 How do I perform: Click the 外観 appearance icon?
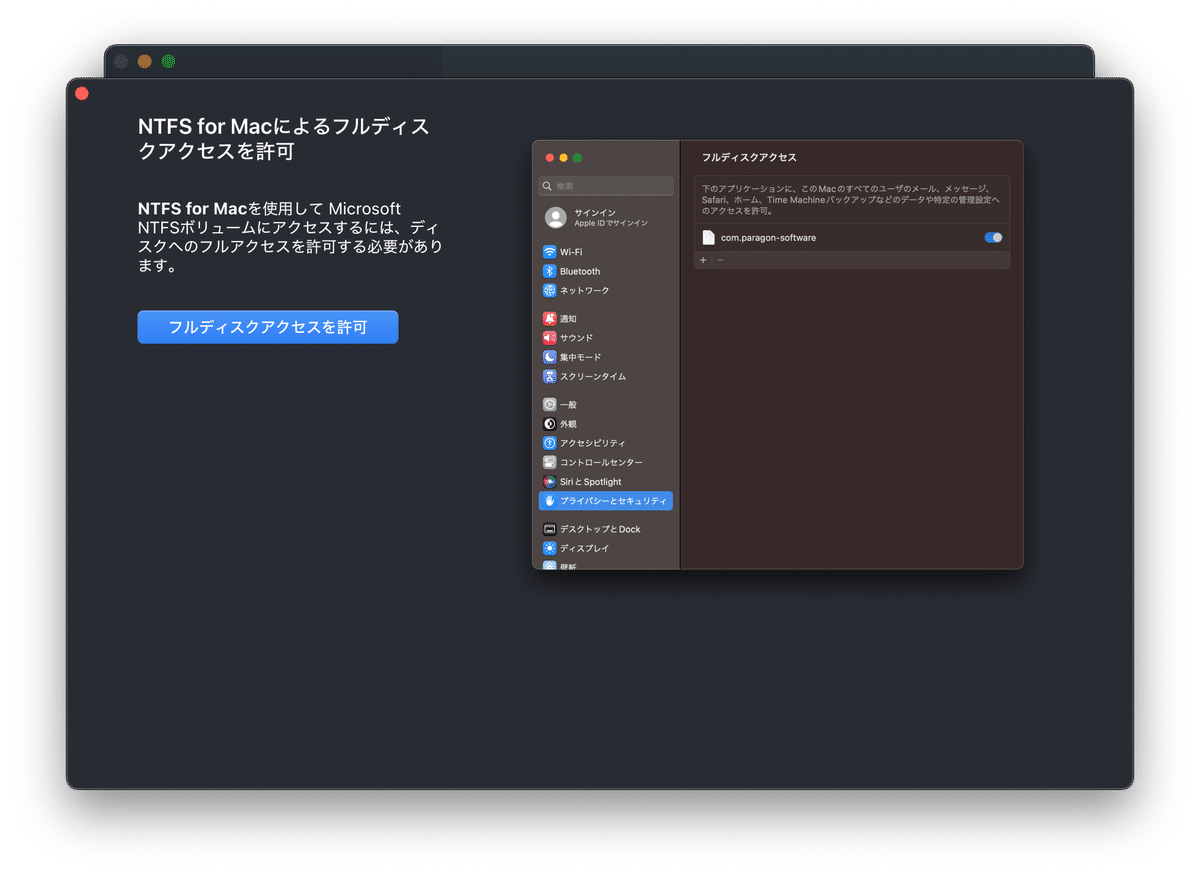pos(549,424)
